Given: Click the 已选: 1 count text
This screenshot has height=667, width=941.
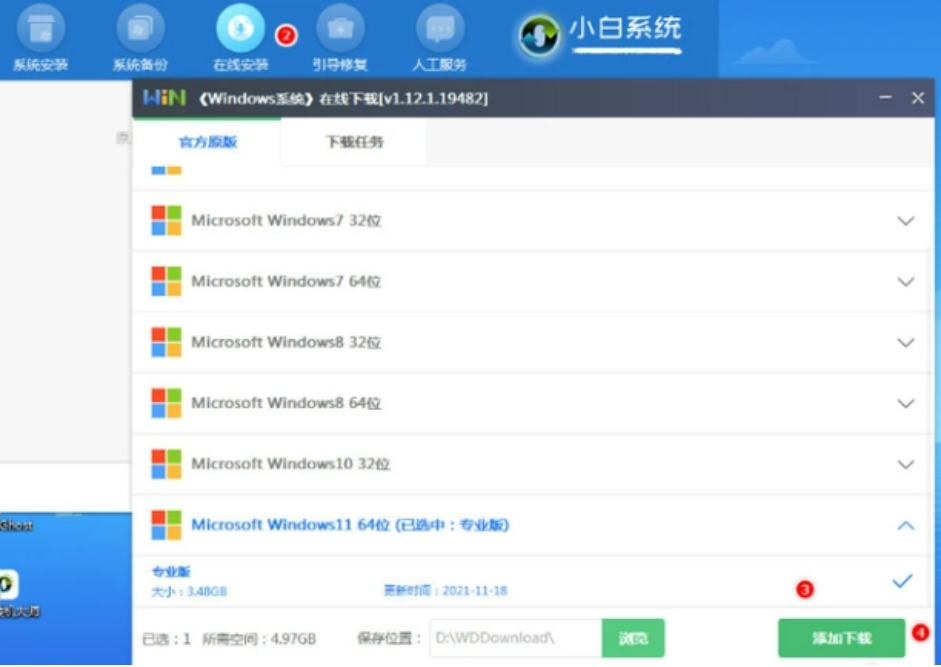Looking at the screenshot, I should pos(166,639).
